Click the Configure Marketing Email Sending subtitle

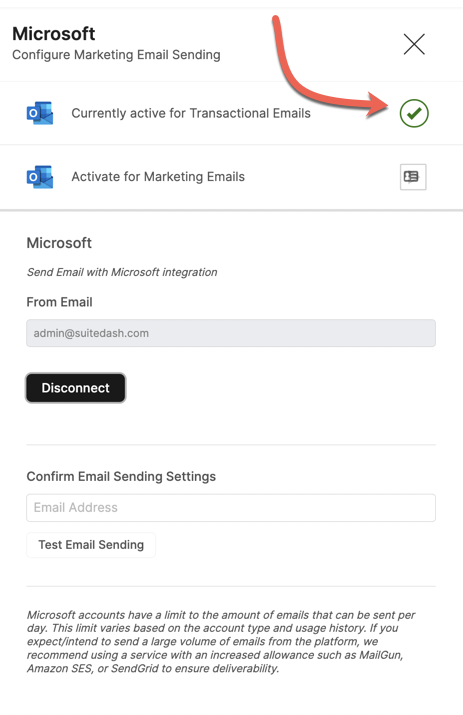point(116,55)
